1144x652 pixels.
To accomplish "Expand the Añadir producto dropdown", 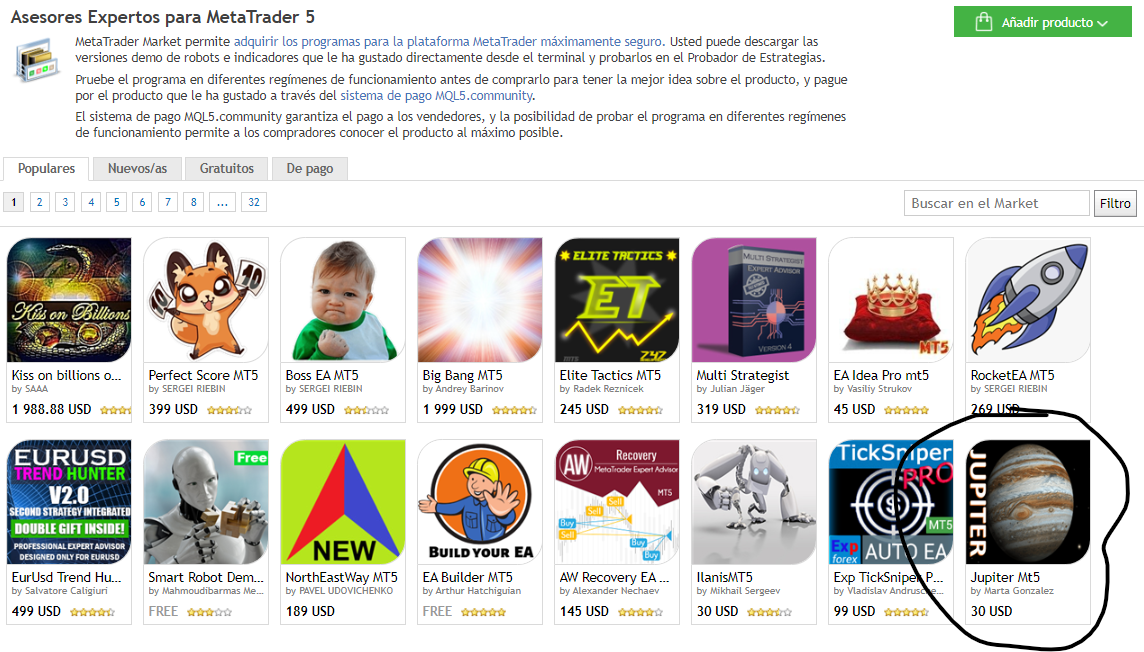I will point(1043,22).
